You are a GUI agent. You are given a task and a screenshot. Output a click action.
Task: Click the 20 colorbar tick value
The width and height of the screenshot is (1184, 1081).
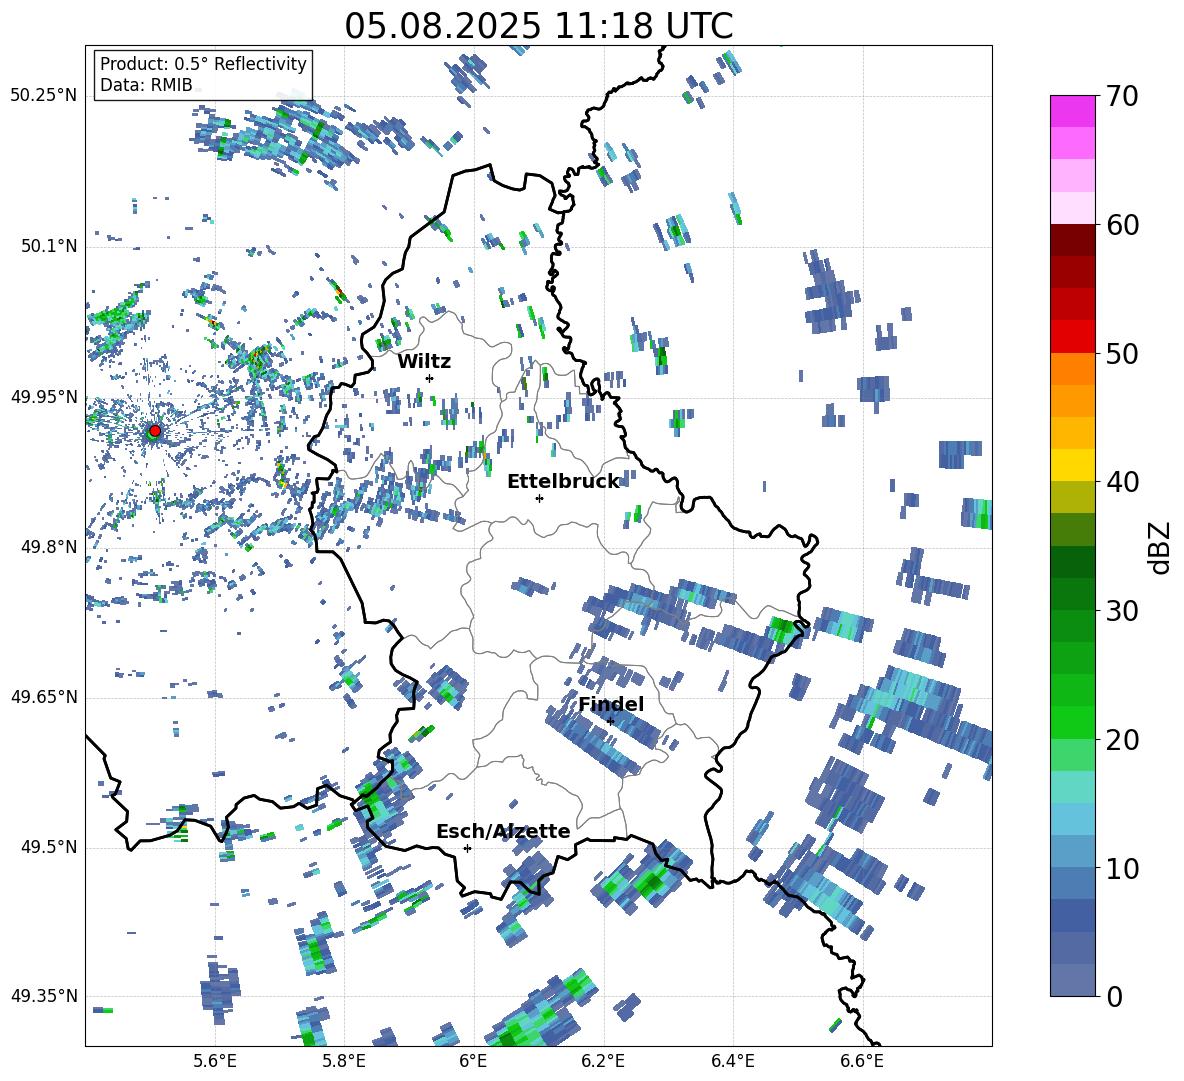1122,740
